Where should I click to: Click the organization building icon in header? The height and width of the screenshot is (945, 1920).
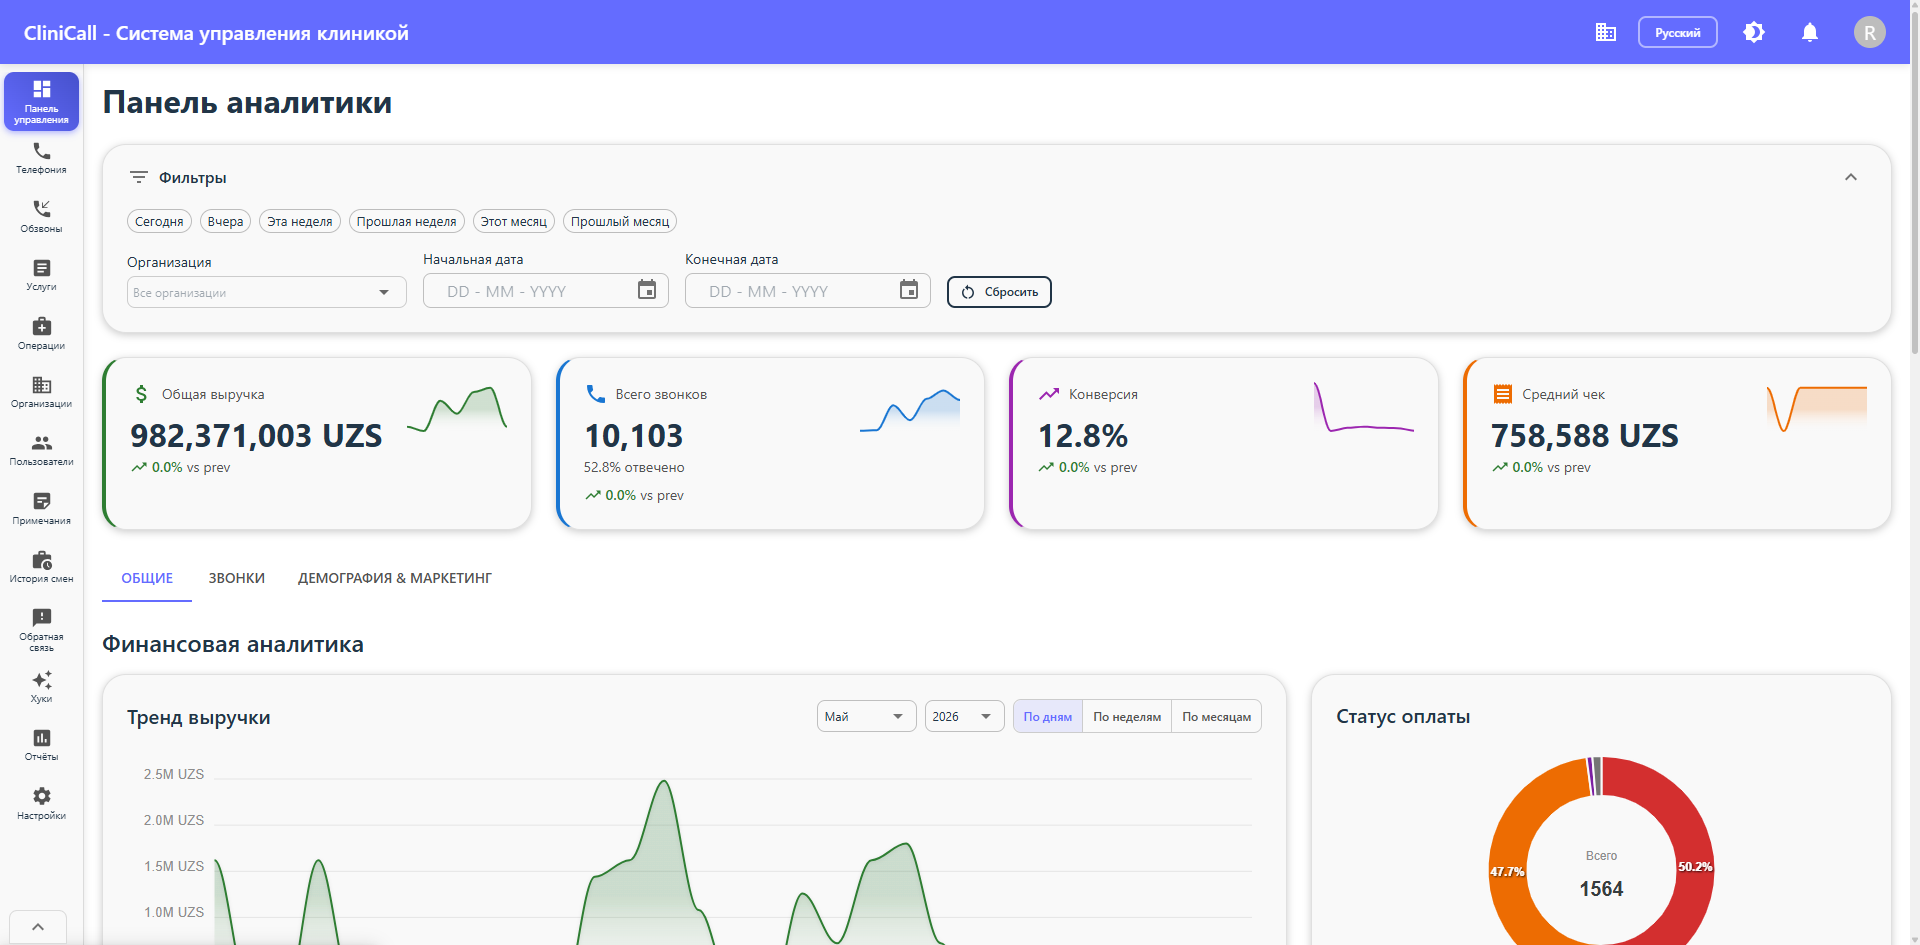click(1606, 32)
